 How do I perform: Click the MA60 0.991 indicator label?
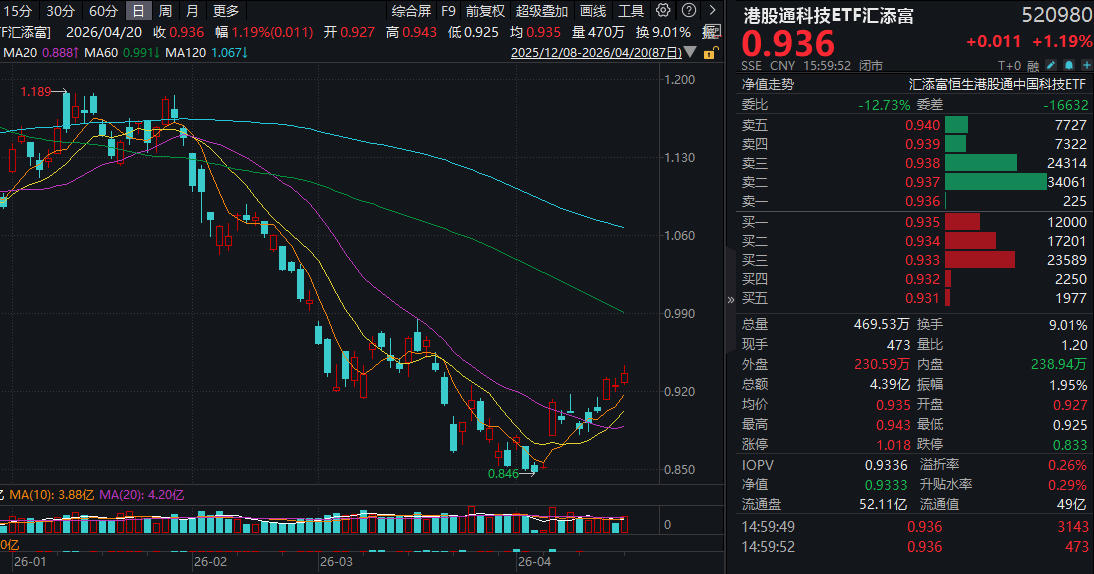(x=122, y=52)
